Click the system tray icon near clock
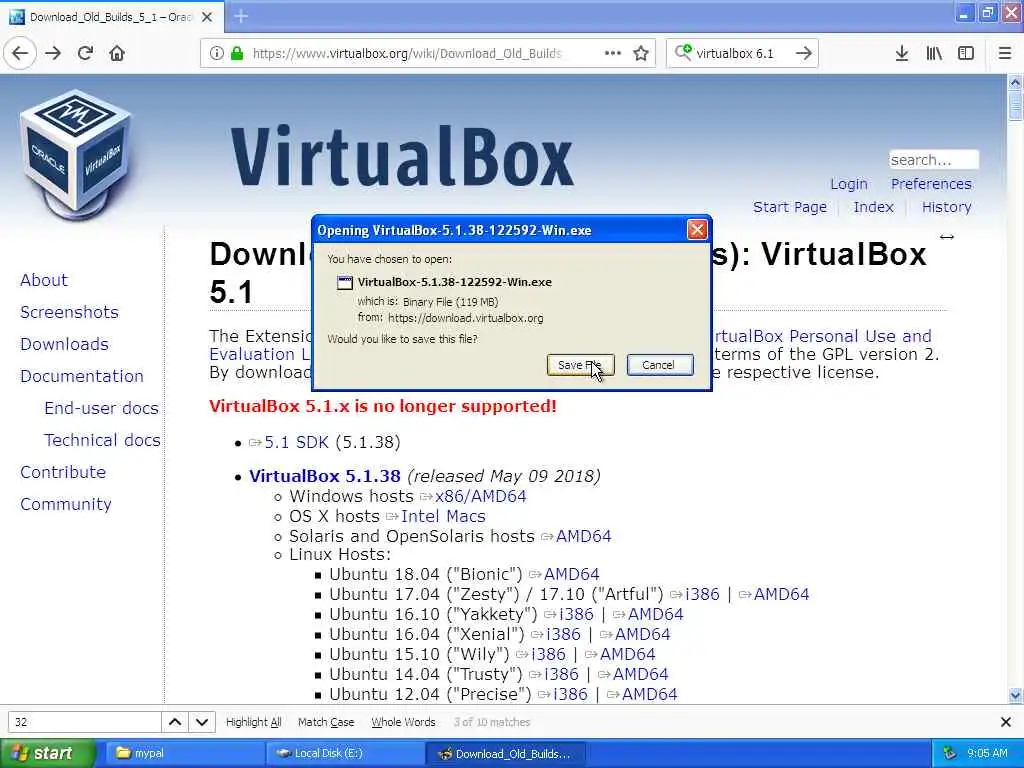1024x768 pixels. (x=950, y=753)
